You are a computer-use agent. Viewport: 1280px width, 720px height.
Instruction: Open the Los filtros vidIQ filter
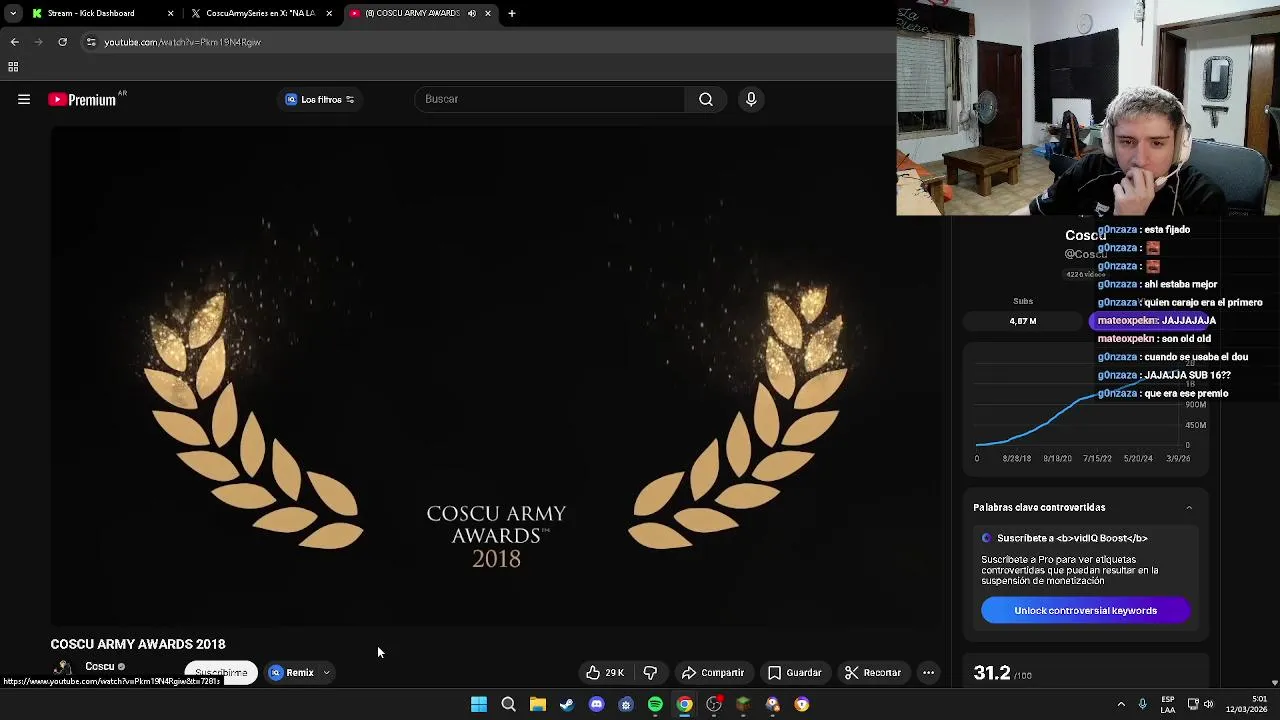(320, 99)
